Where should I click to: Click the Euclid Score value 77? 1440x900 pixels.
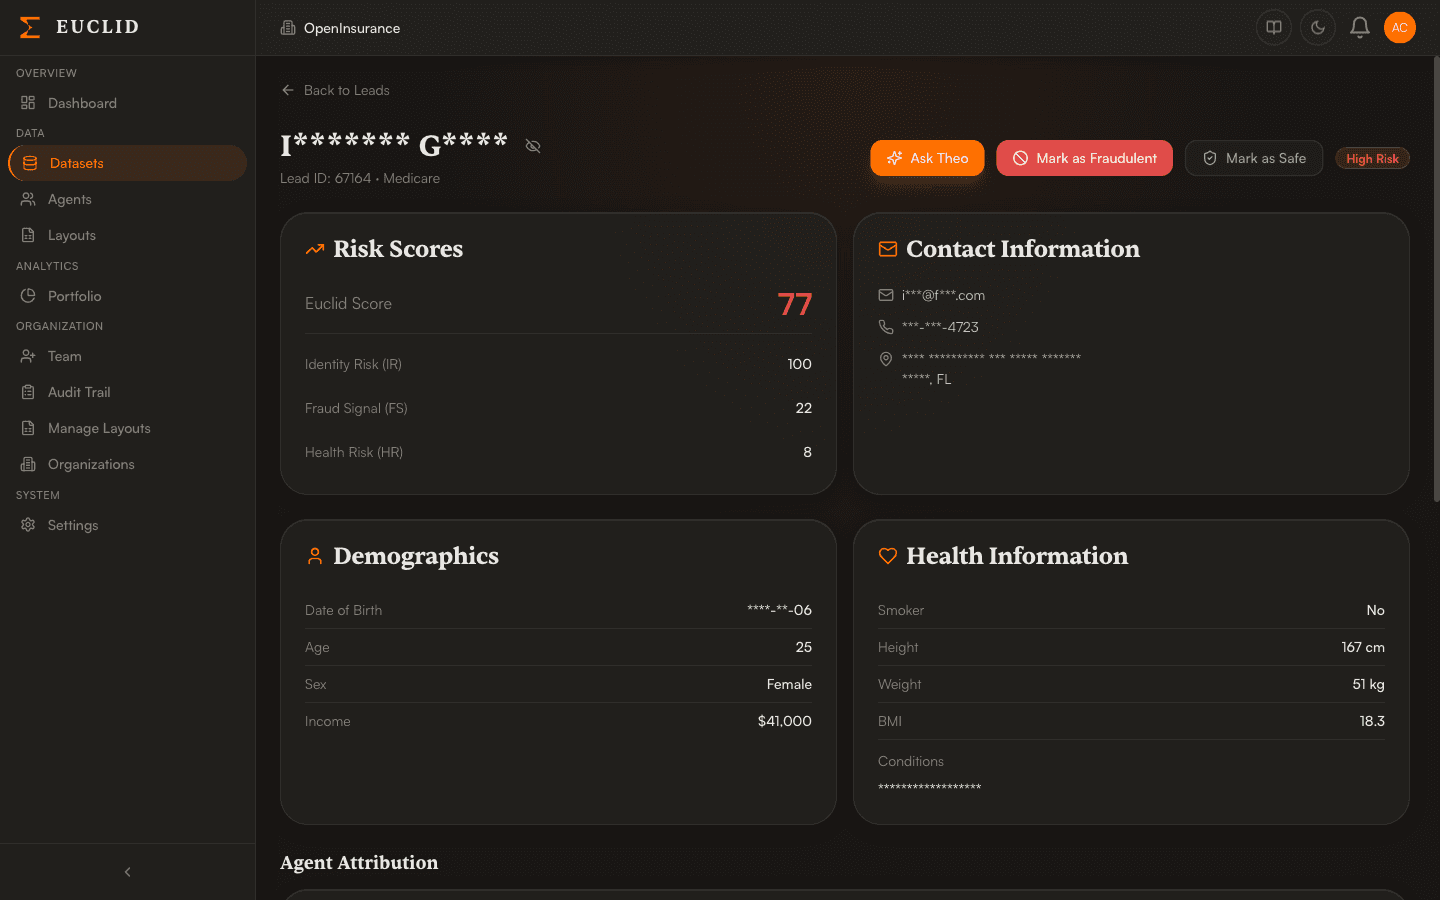coord(795,304)
